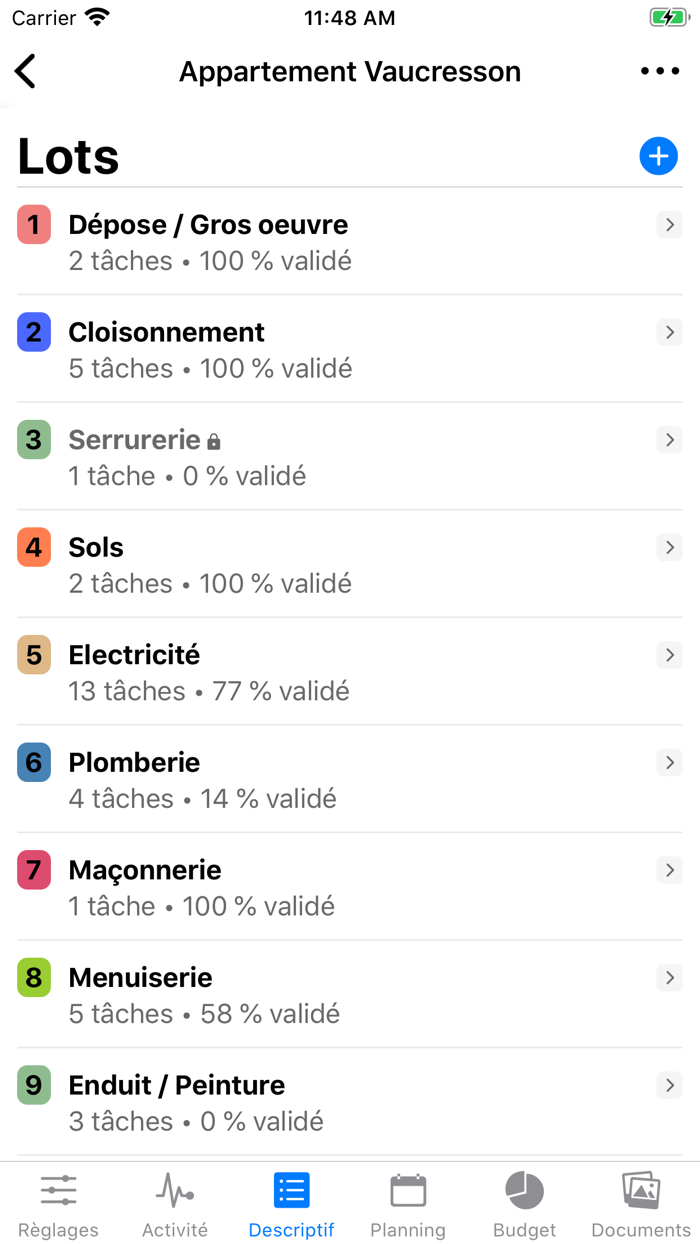Image resolution: width=700 pixels, height=1244 pixels.
Task: Expand the Cloisonnement lot chevron
Action: (669, 332)
